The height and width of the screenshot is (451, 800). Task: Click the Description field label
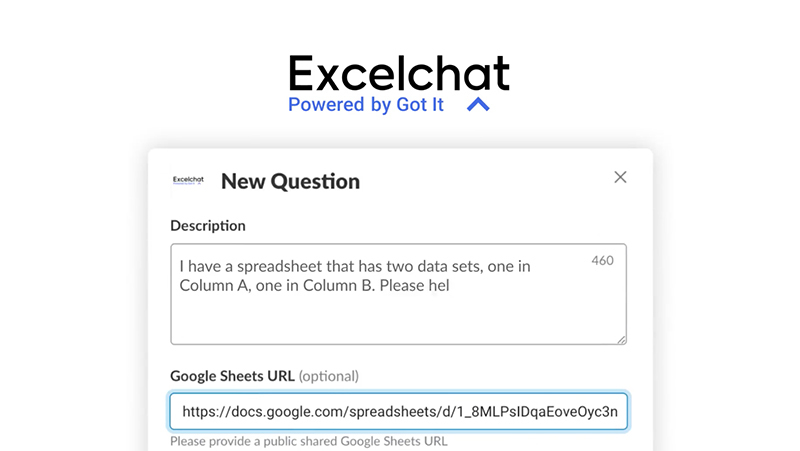point(208,226)
